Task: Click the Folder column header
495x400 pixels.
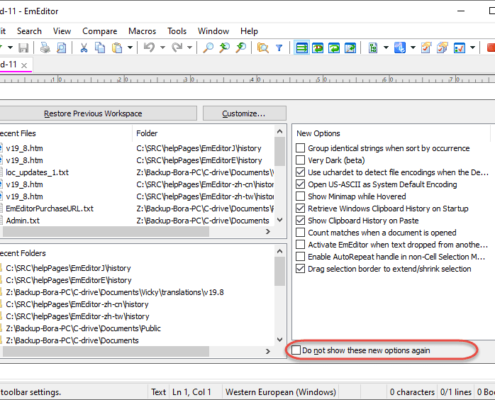Action: [203, 133]
